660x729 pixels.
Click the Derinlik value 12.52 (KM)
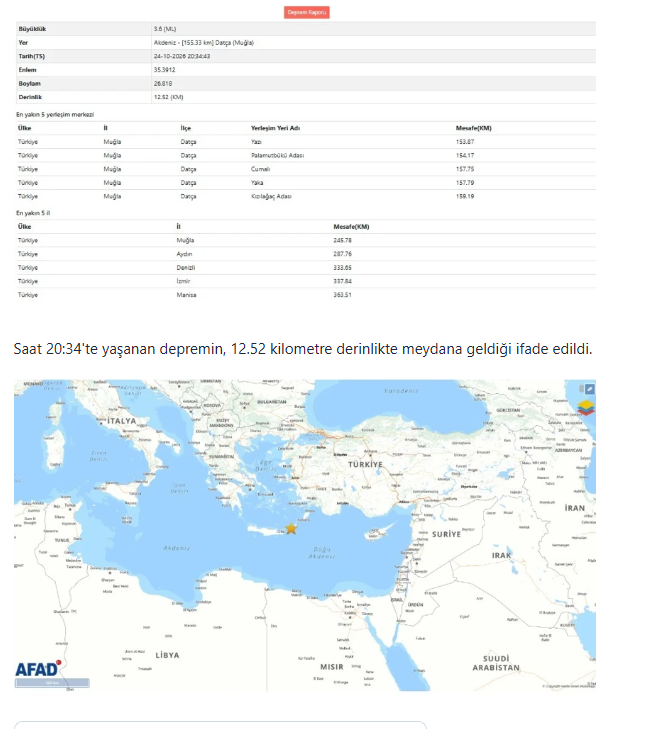click(x=168, y=97)
